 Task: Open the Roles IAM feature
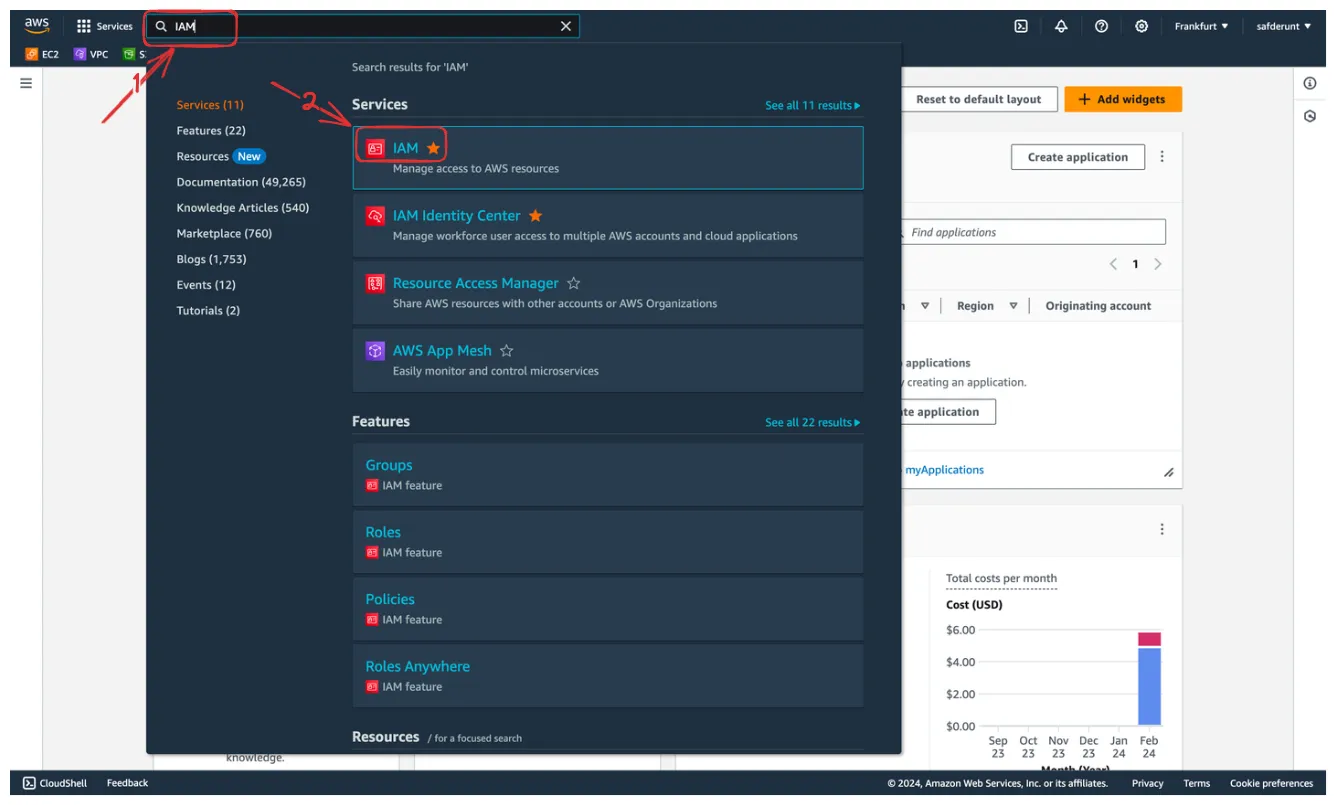608,542
